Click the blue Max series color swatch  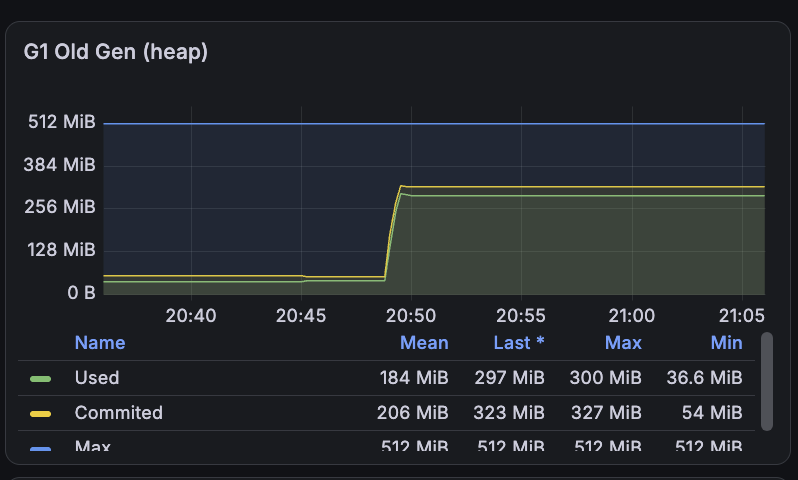click(40, 448)
